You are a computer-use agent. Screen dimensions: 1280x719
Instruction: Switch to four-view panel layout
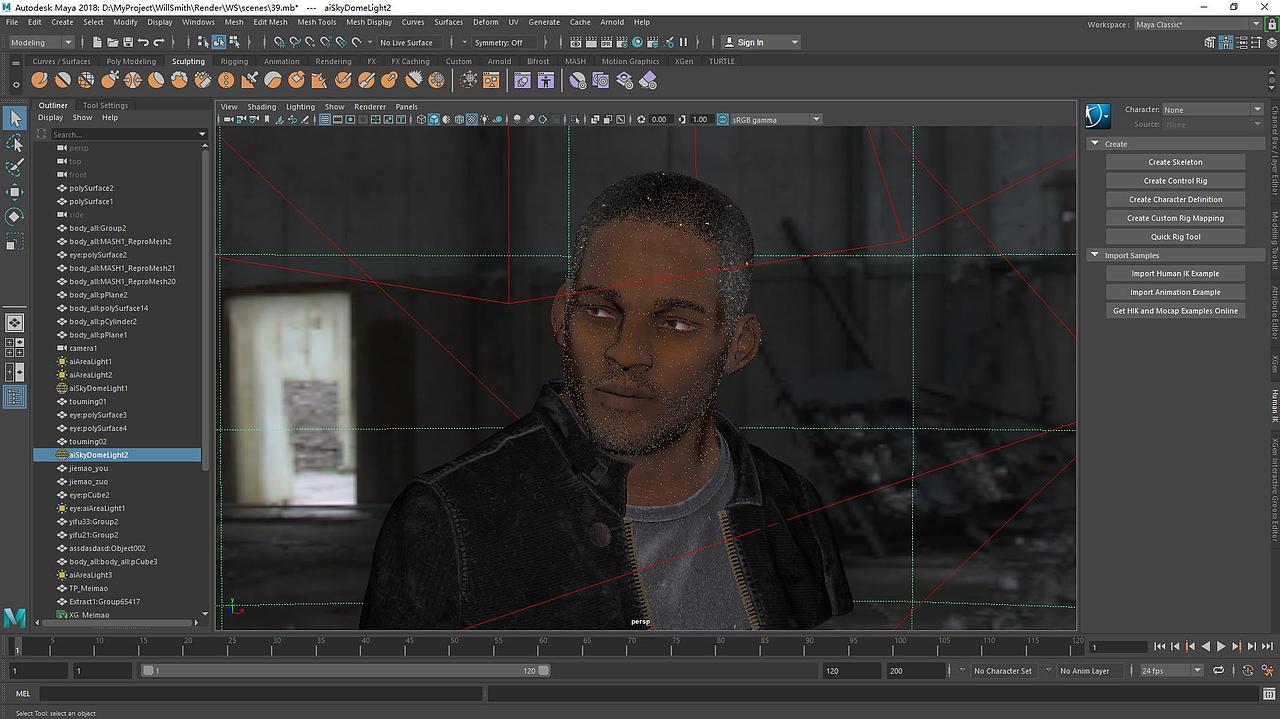(x=14, y=347)
